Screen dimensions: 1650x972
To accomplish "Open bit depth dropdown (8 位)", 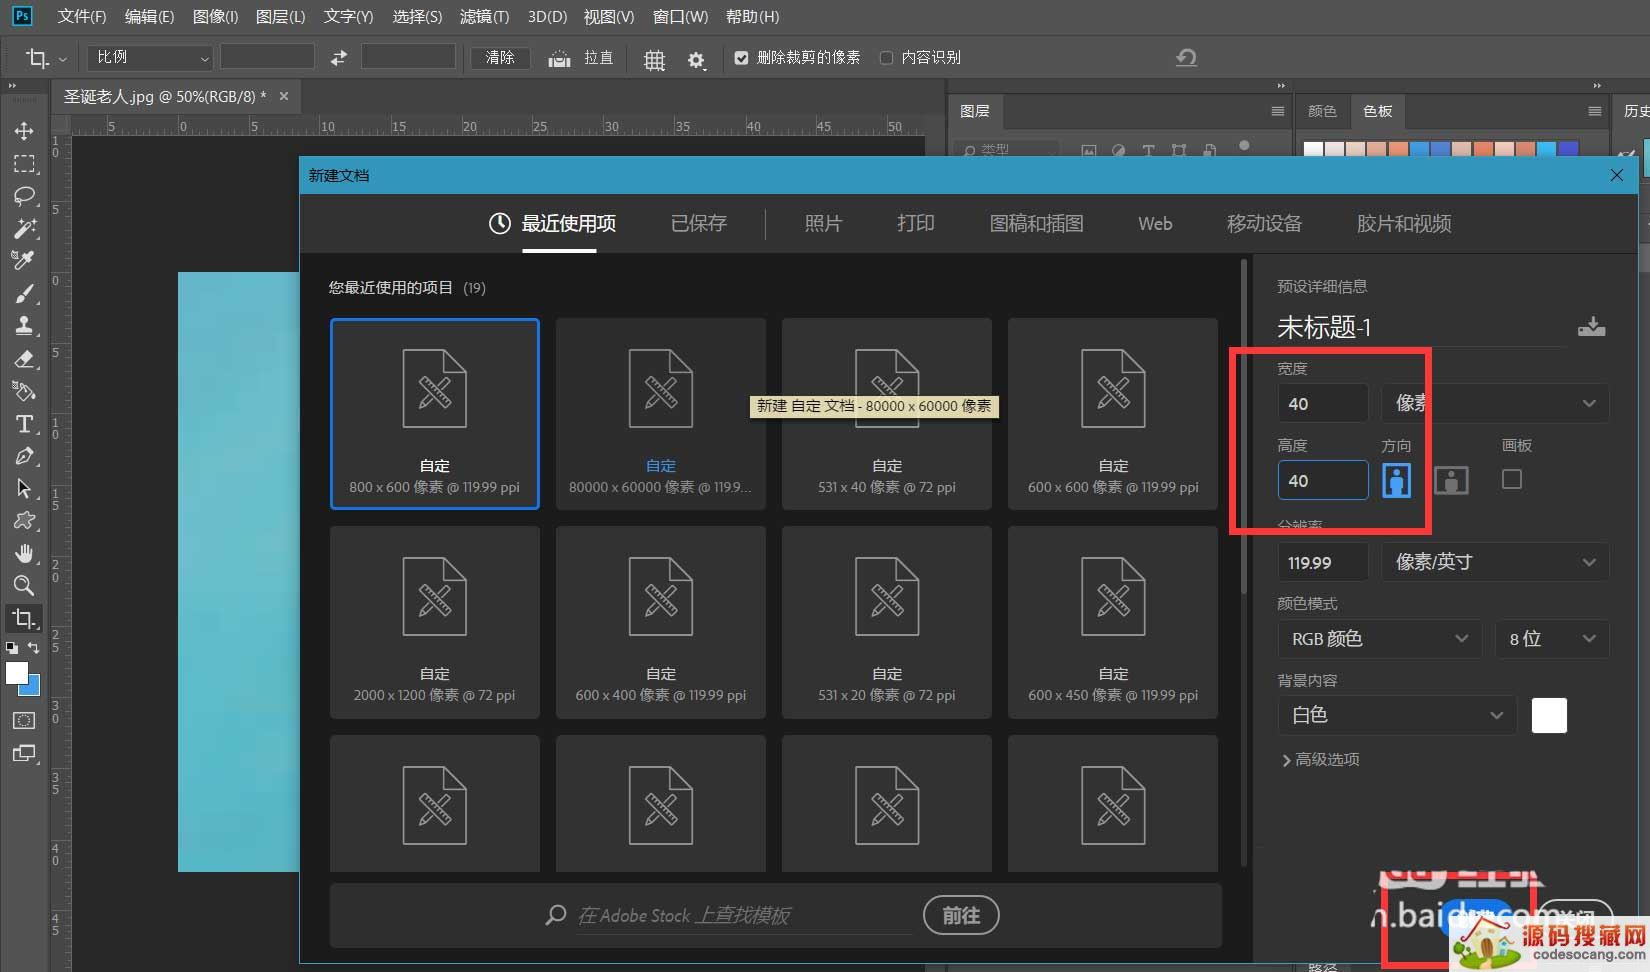I will [1552, 639].
